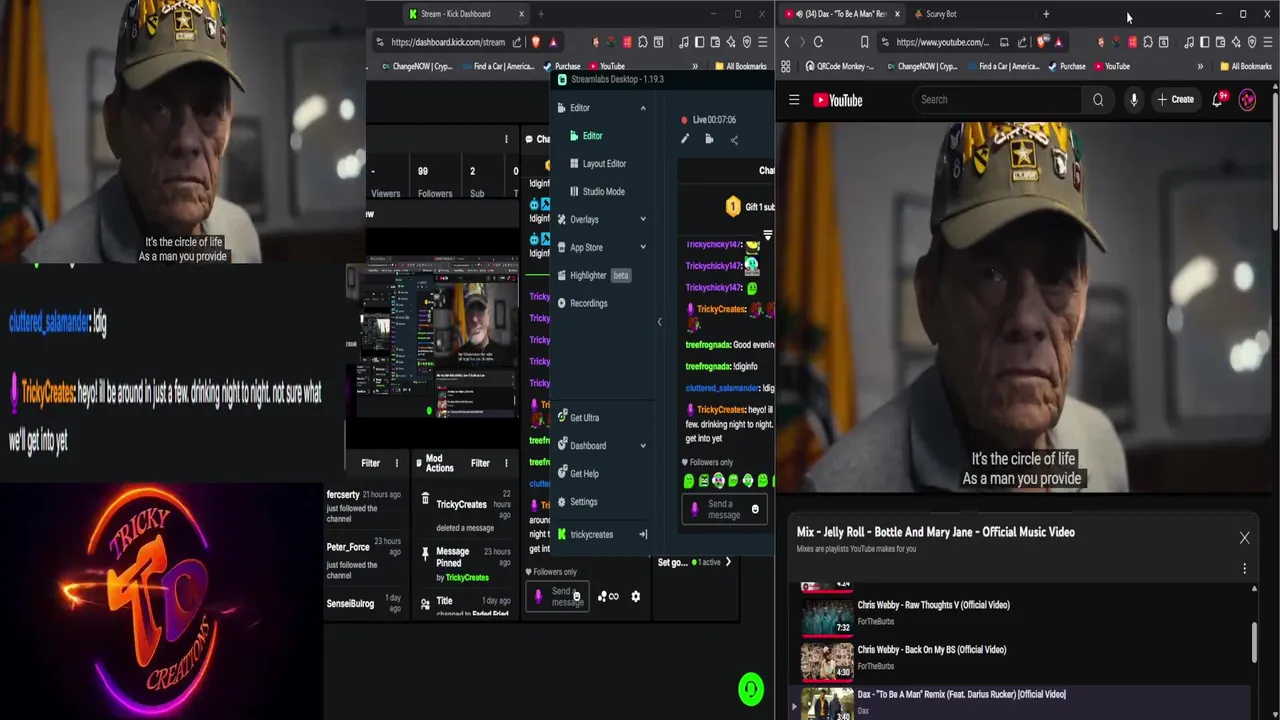Log out of trickycreates in Streamlabs
The image size is (1280, 720).
point(643,534)
